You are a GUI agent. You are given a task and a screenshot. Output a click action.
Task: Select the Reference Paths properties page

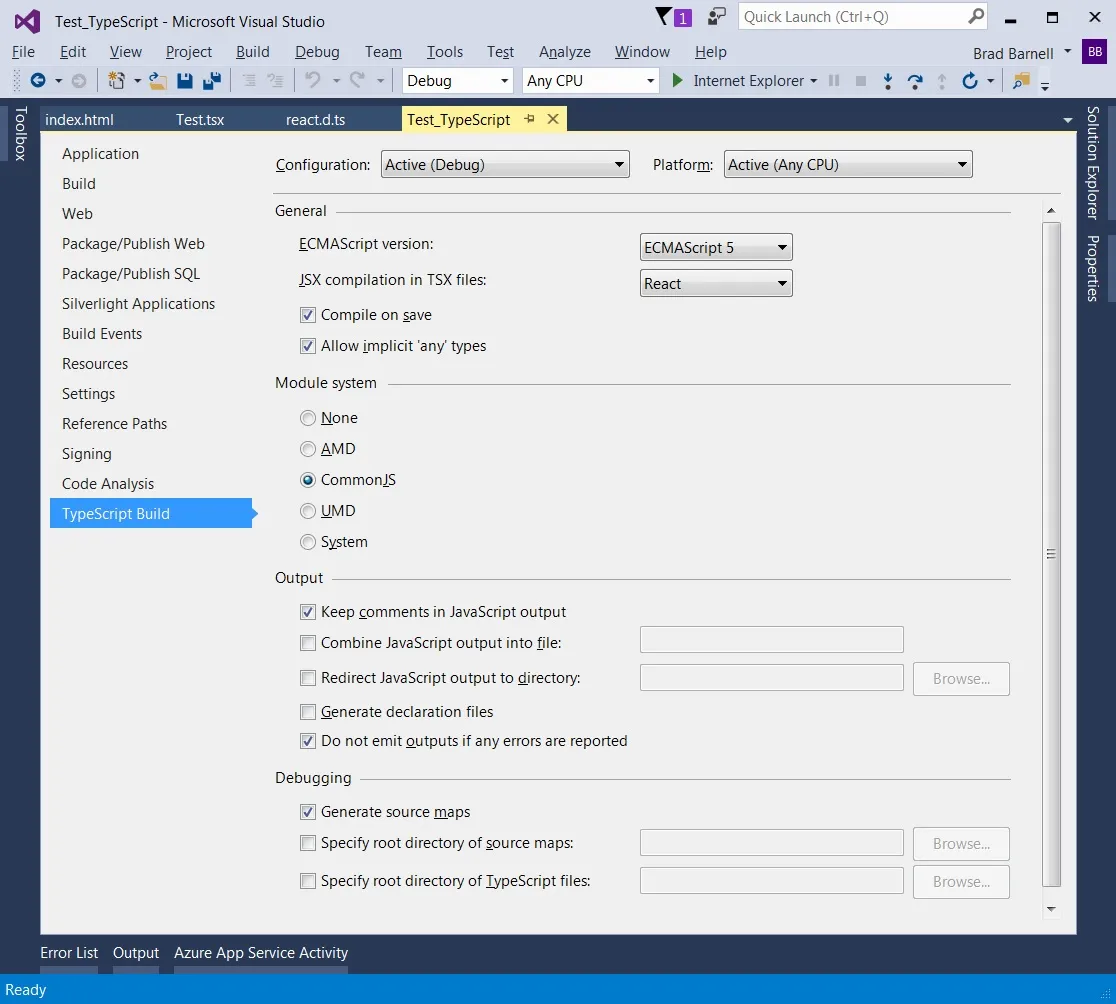(x=114, y=423)
